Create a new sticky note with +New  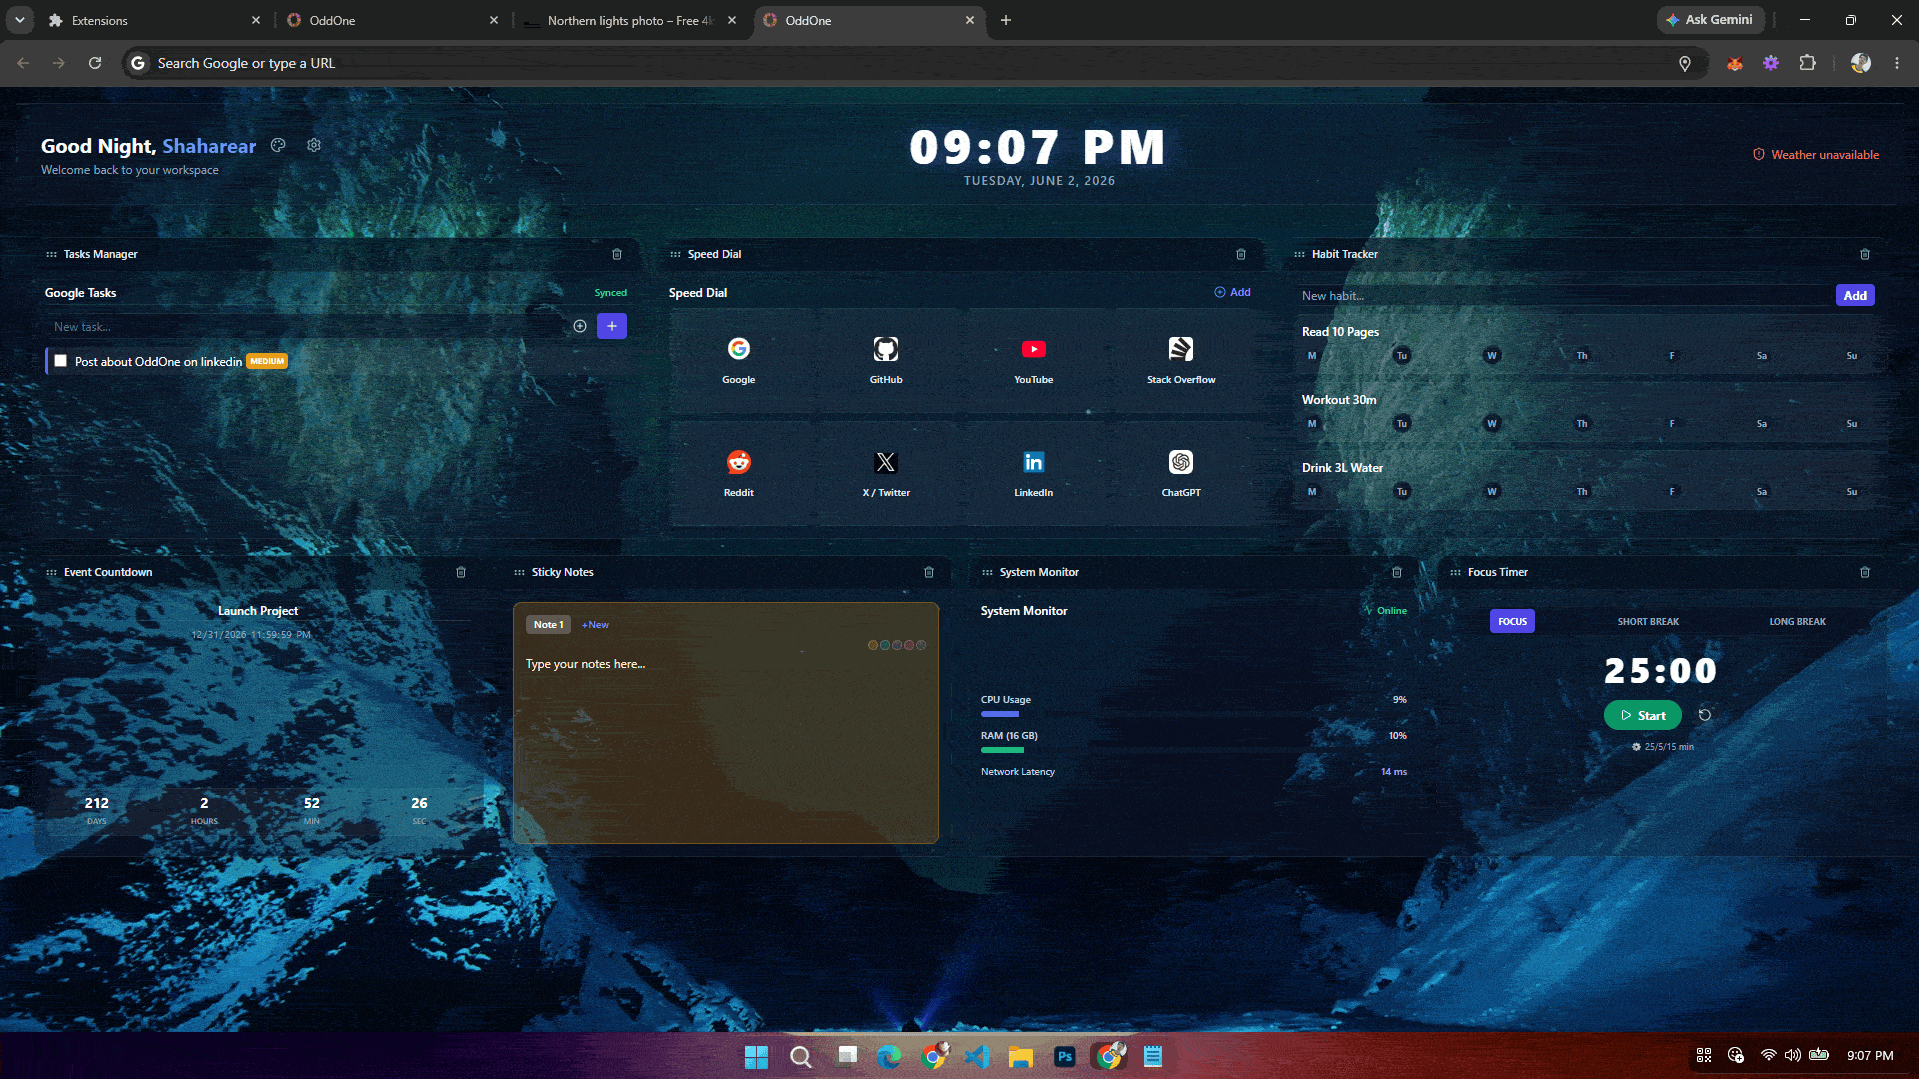pos(595,625)
